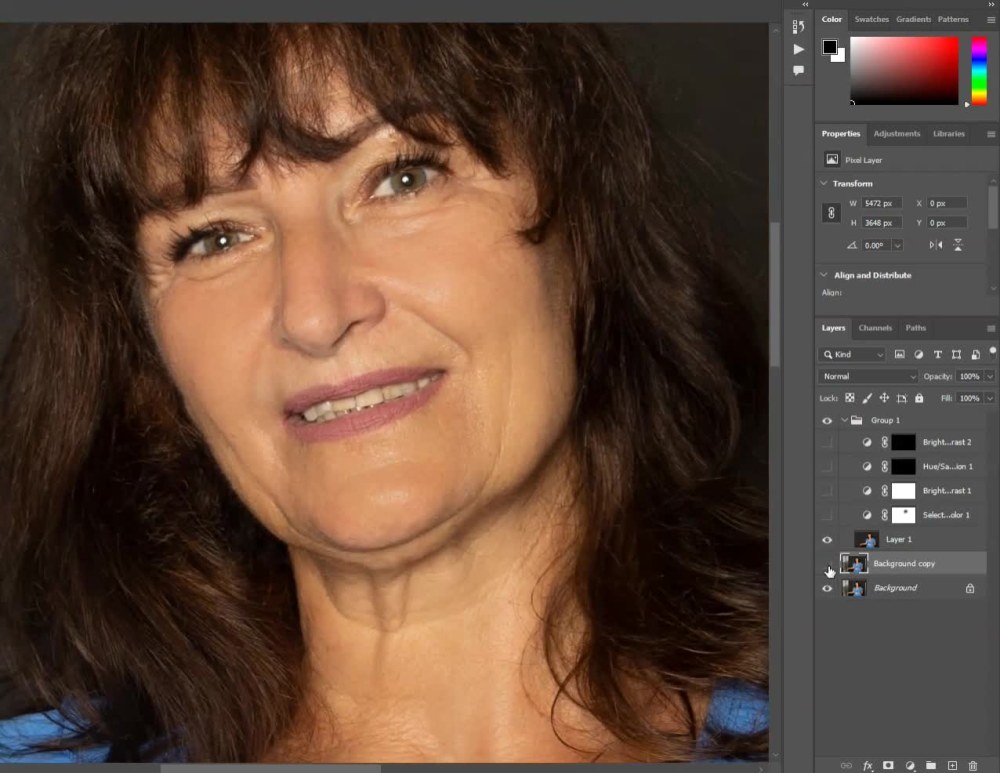
Task: Link layers using the chain icon
Action: tap(847, 765)
